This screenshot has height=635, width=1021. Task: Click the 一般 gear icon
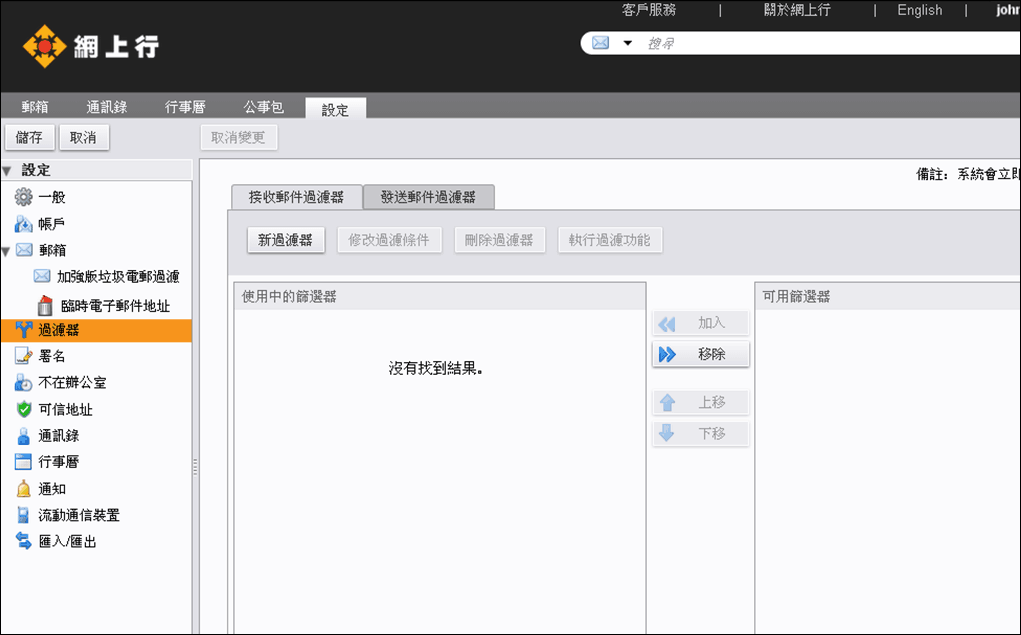click(23, 197)
